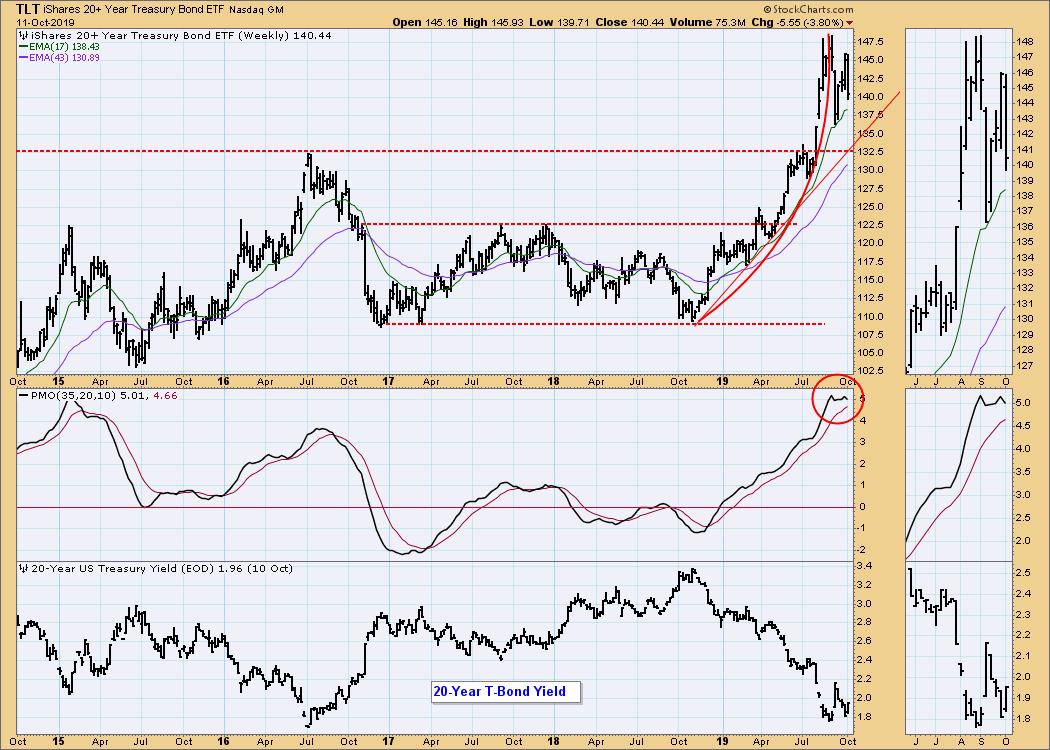Click the purple line marker for EMA(43)

[x=23, y=58]
